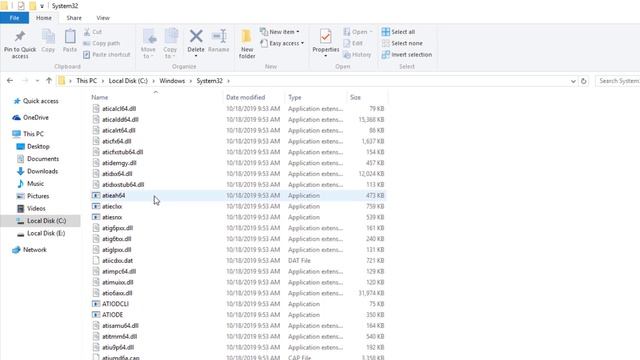Image resolution: width=640 pixels, height=360 pixels.
Task: Click the Delete X icon
Action: tap(196, 36)
